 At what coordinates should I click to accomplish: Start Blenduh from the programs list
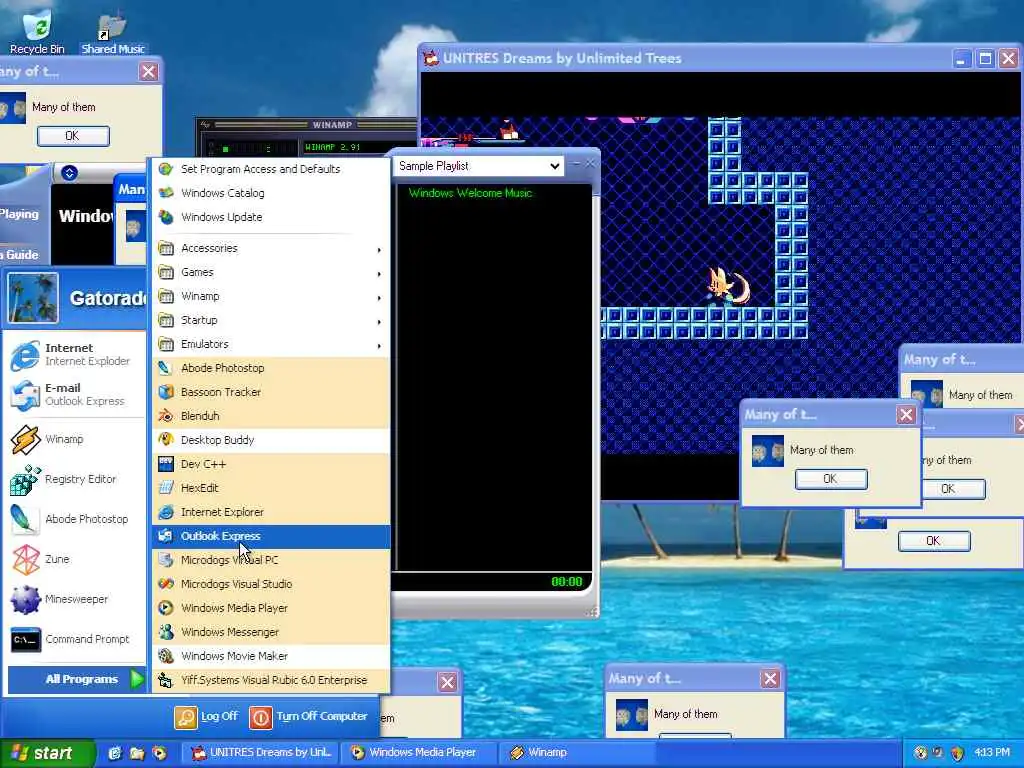(x=271, y=416)
